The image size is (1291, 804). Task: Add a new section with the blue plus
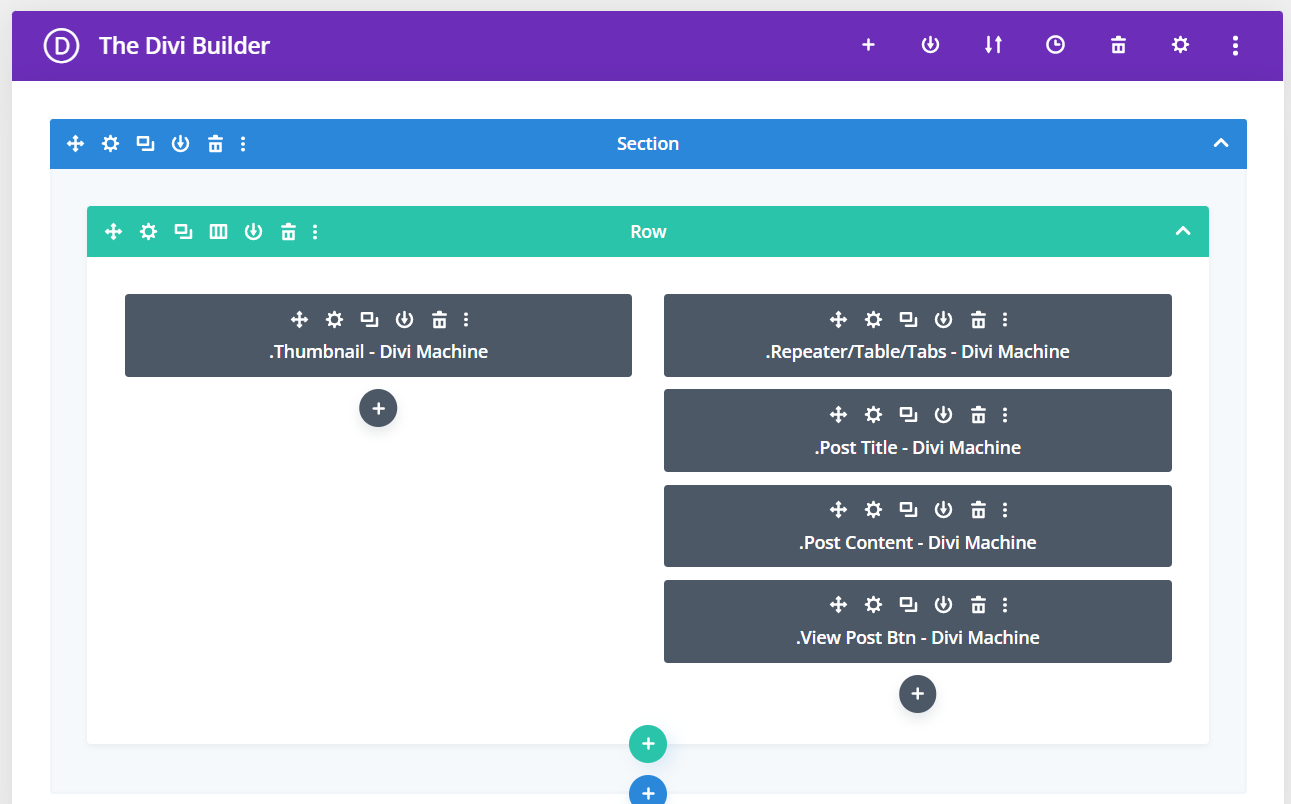(x=648, y=792)
